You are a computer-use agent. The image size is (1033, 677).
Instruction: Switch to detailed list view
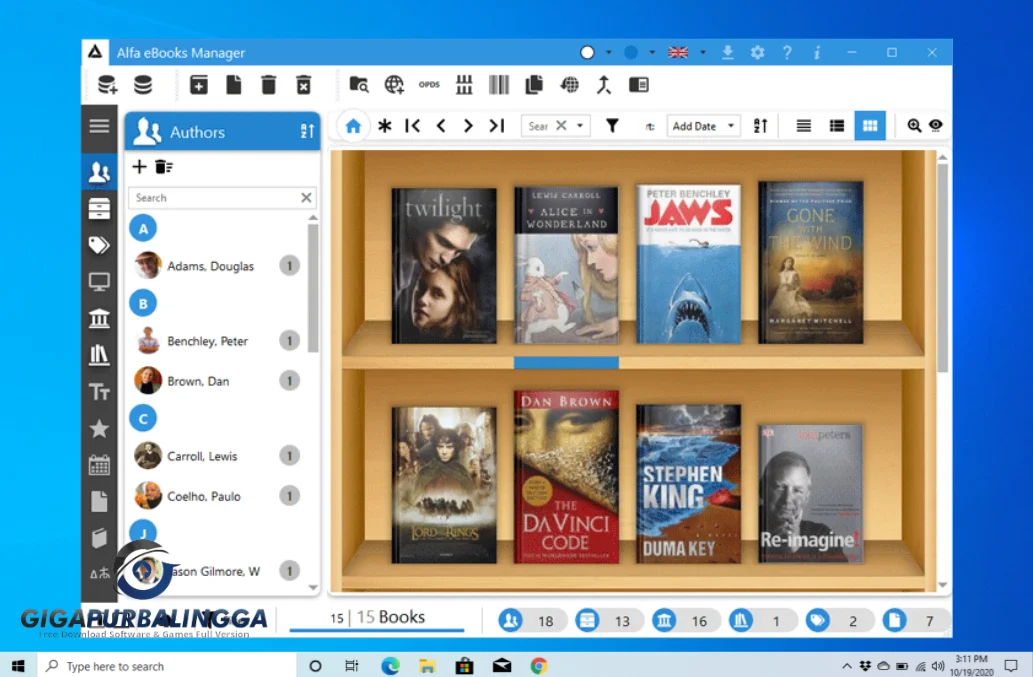tap(837, 126)
